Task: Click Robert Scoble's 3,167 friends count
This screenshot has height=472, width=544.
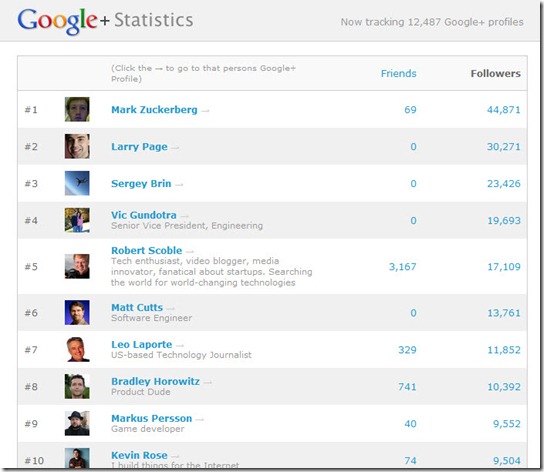Action: (x=402, y=267)
